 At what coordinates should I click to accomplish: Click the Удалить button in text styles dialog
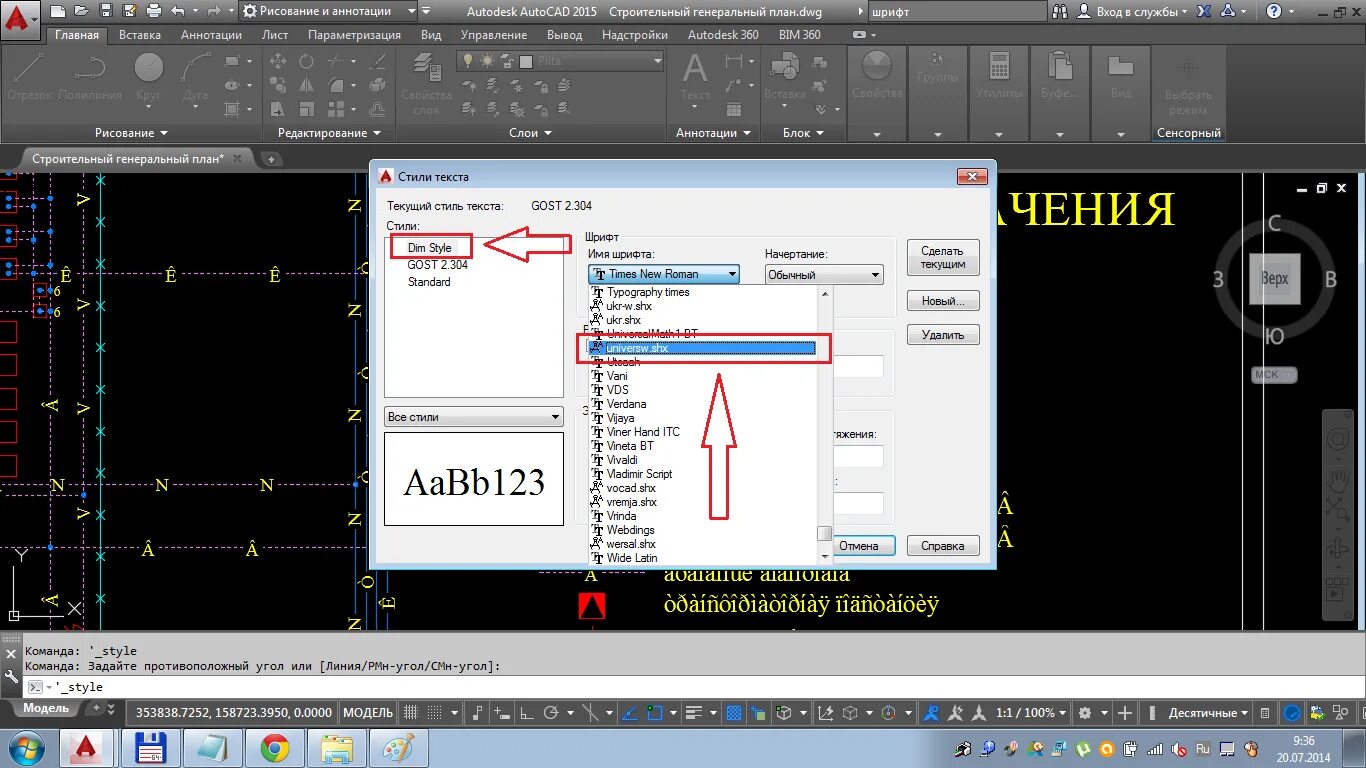(x=943, y=335)
